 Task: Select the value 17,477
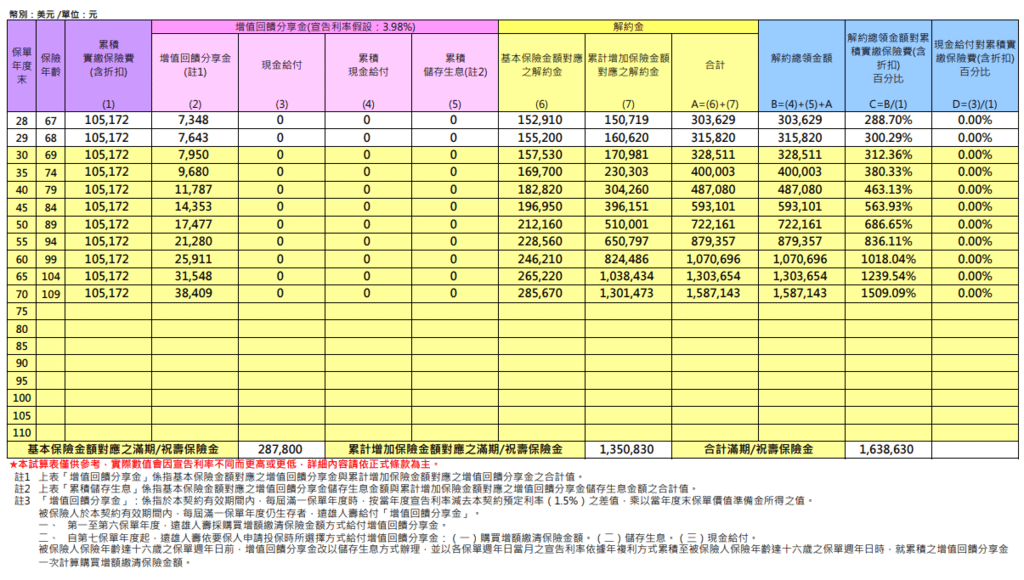coord(193,224)
